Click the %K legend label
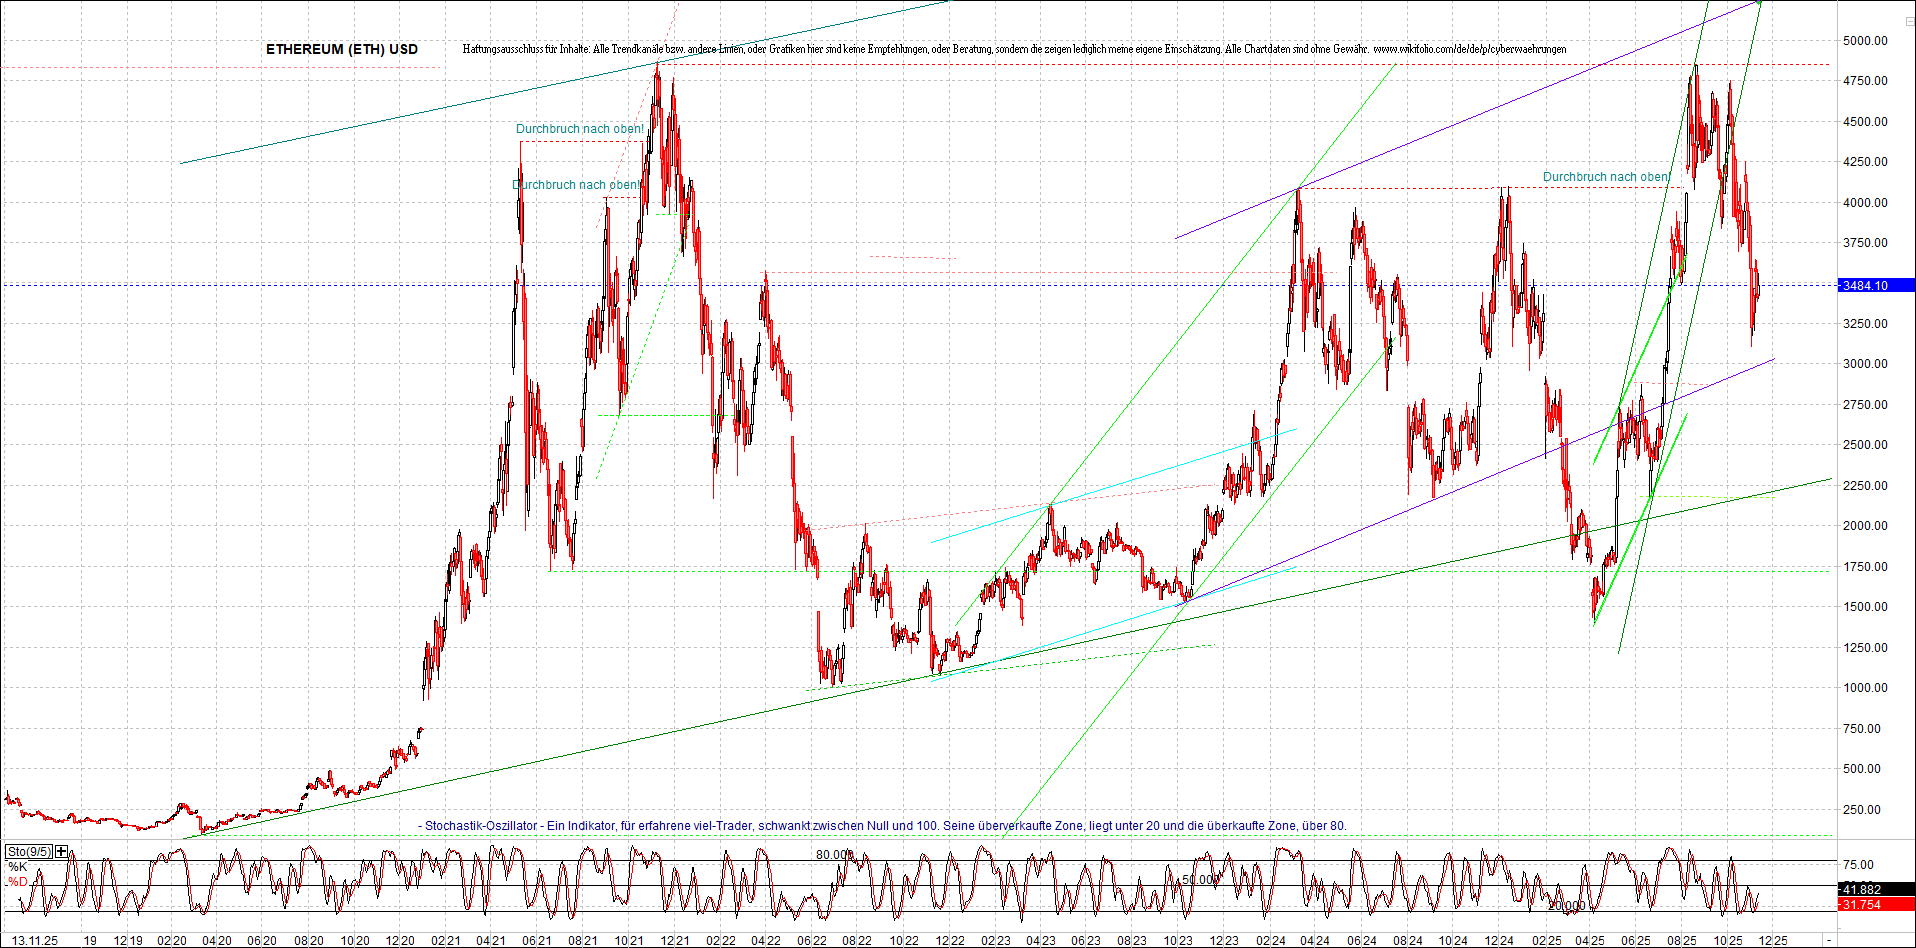 (18, 867)
